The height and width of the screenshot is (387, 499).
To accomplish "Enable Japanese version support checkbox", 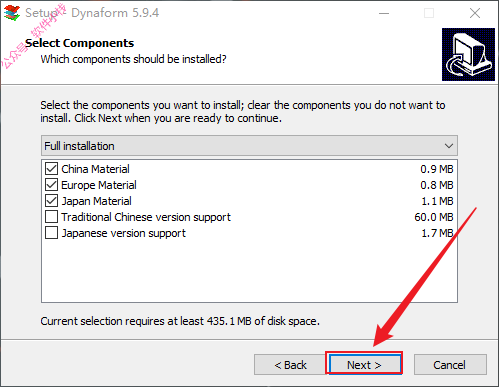I will click(51, 233).
